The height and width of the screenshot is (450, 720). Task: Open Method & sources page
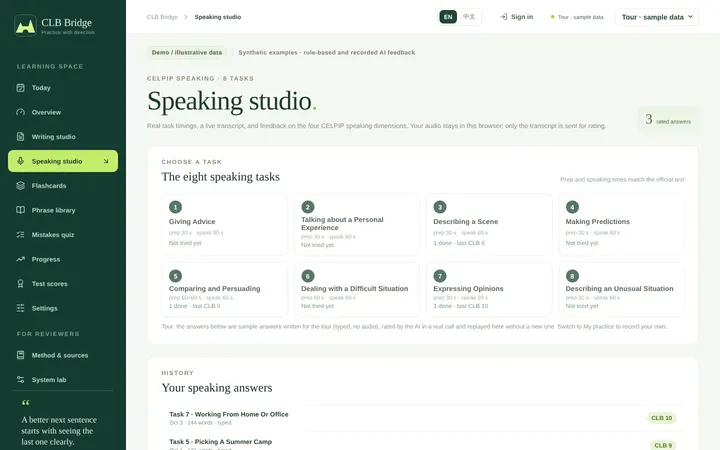tap(63, 355)
